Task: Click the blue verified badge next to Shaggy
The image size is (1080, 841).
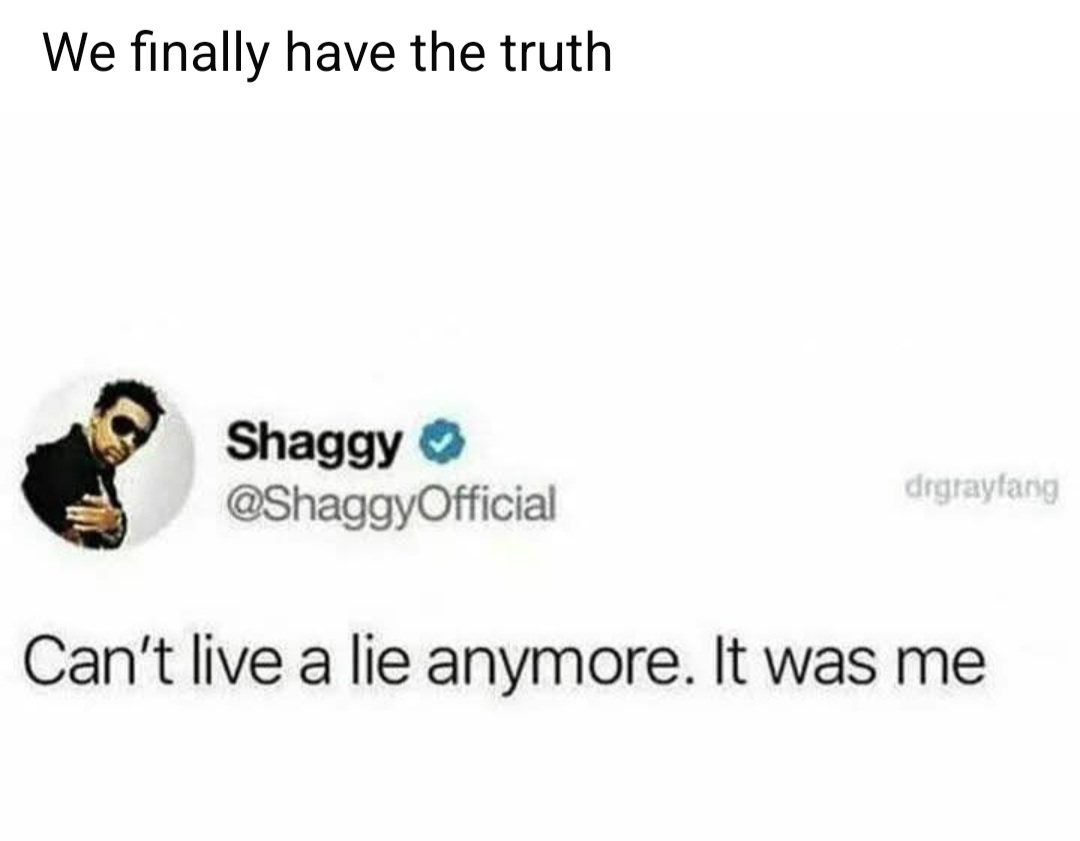Action: click(x=443, y=442)
